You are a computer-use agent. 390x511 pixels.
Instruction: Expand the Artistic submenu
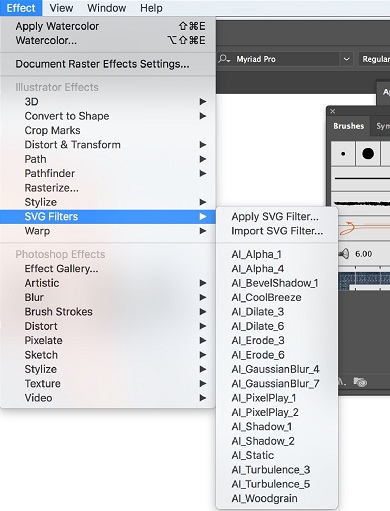click(108, 283)
